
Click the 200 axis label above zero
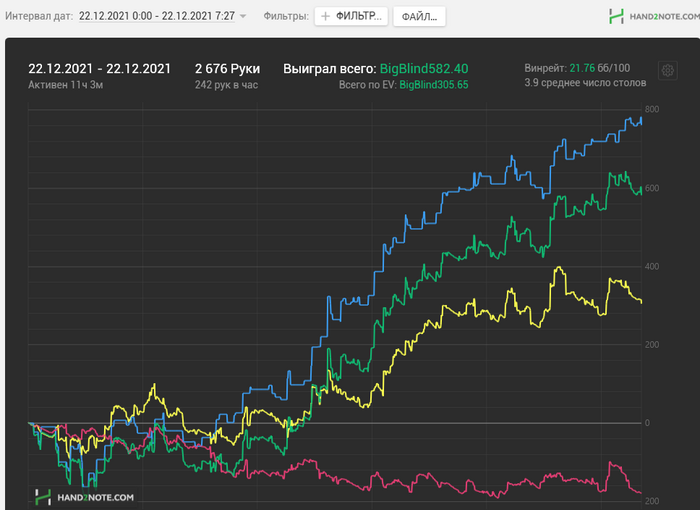652,344
